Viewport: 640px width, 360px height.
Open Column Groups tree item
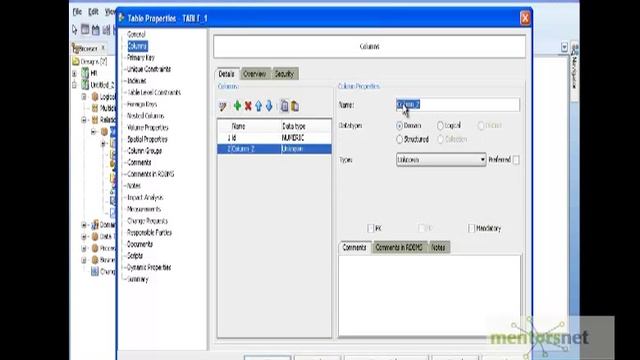[x=144, y=151]
